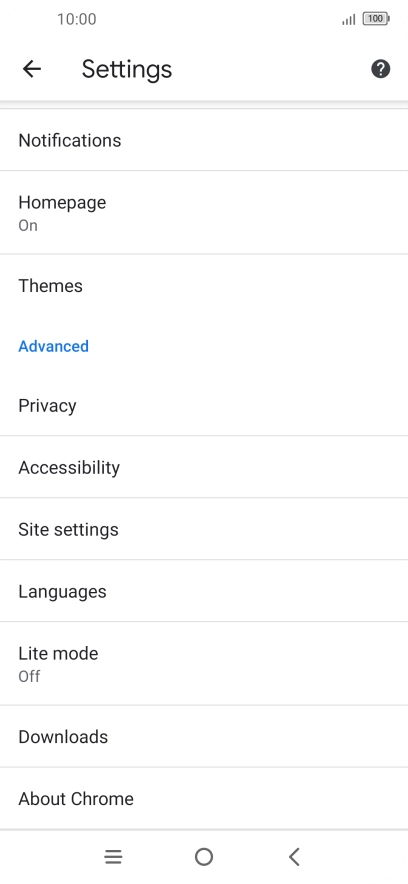Select the Advanced section header
The width and height of the screenshot is (408, 884).
click(x=54, y=346)
